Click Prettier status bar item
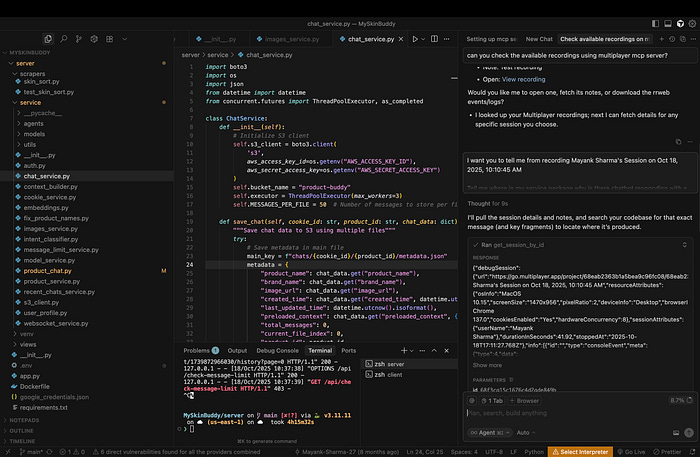 tap(667, 452)
